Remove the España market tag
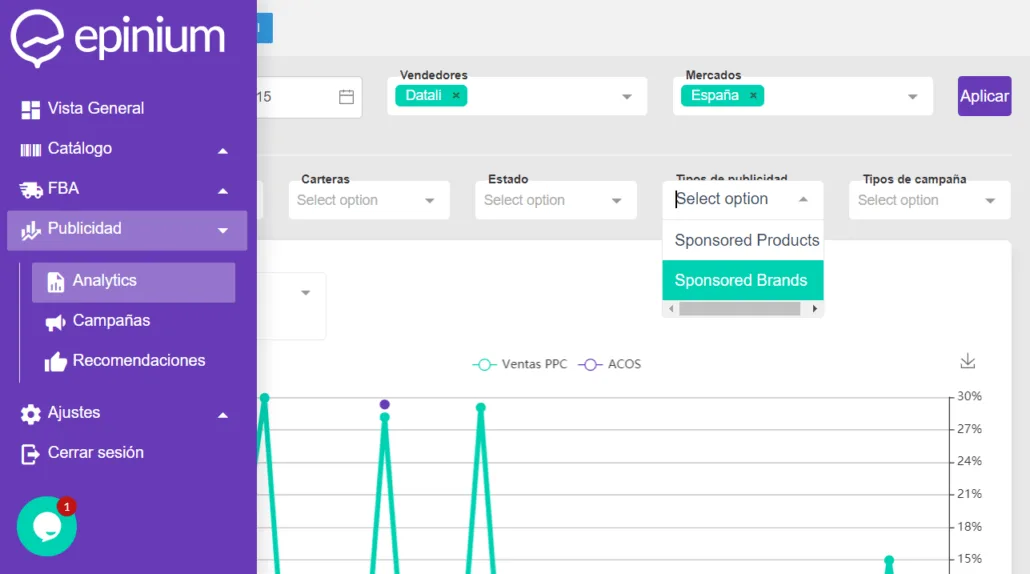 [753, 95]
